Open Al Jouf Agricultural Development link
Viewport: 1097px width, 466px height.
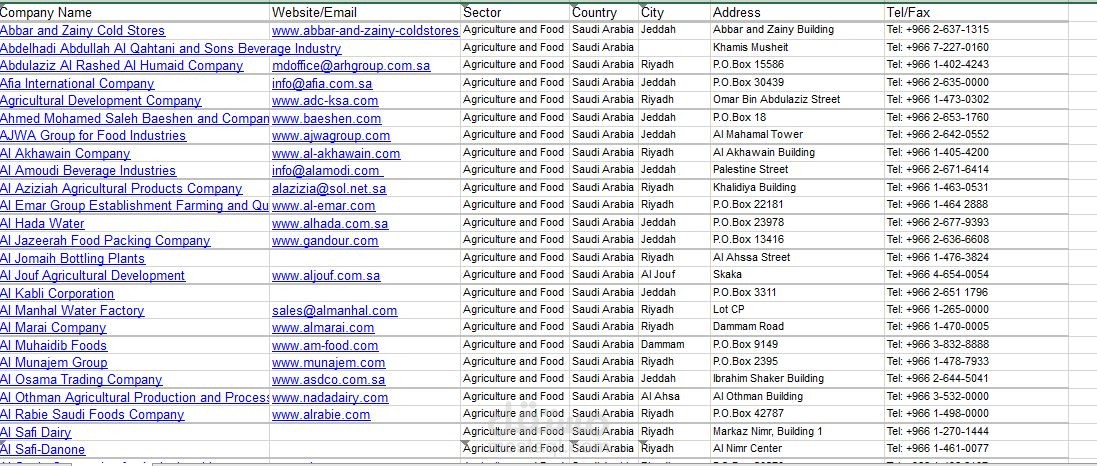[92, 276]
